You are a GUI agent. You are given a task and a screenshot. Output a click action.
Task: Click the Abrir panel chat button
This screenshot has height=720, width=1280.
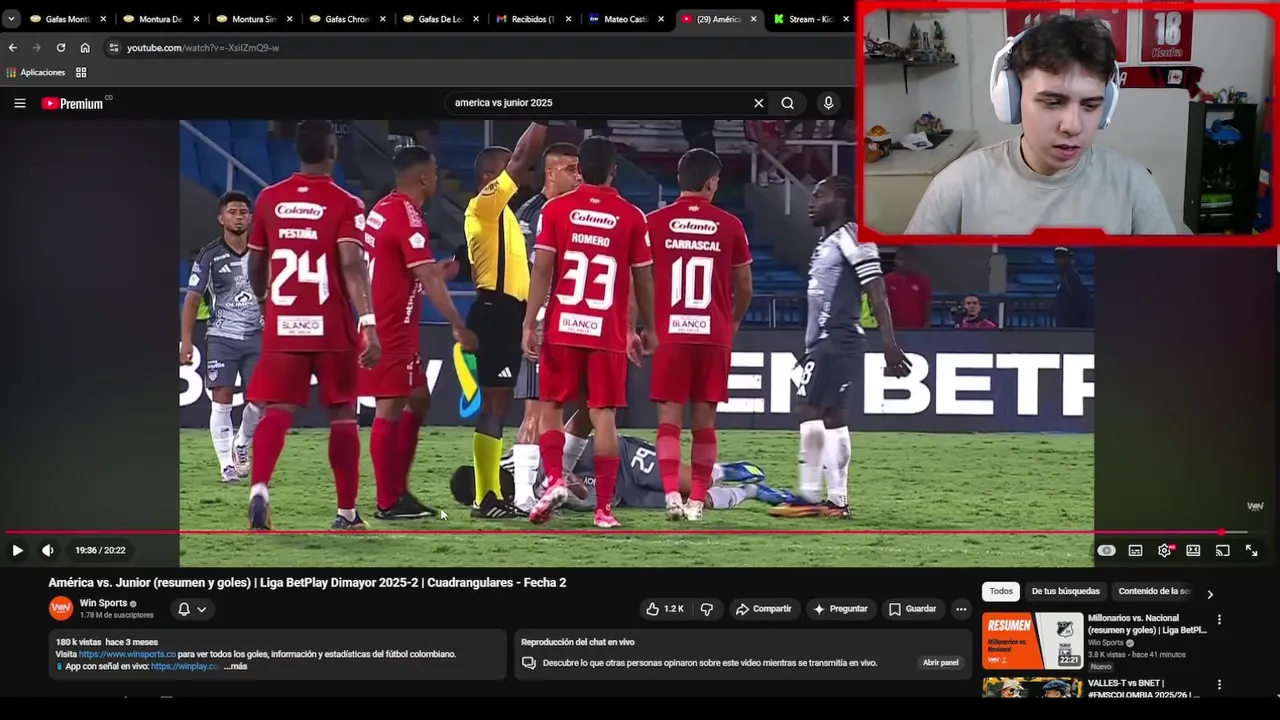coord(940,663)
